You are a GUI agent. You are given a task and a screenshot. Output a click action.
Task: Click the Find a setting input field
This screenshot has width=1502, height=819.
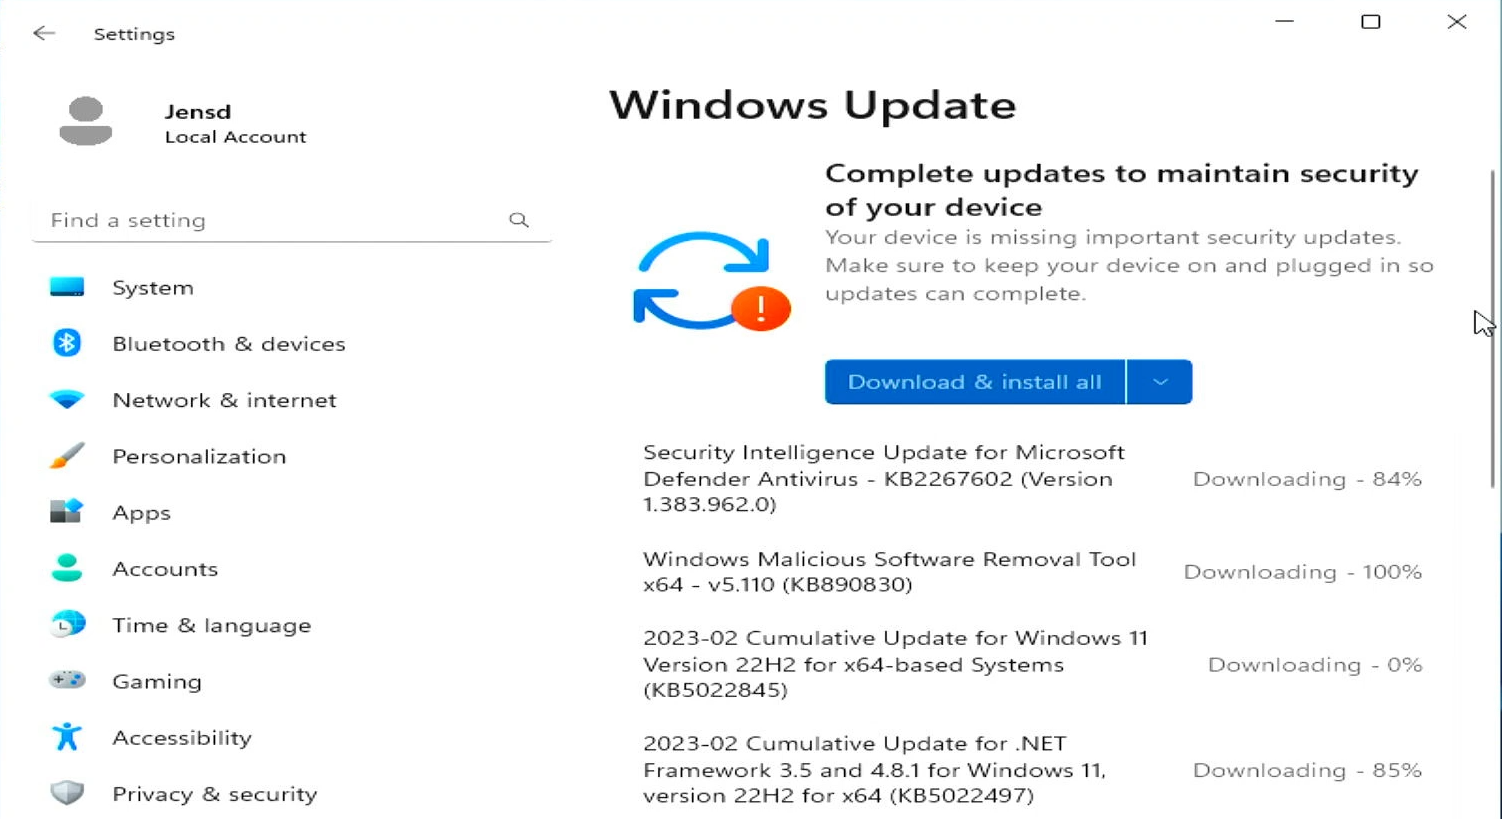pyautogui.click(x=250, y=219)
